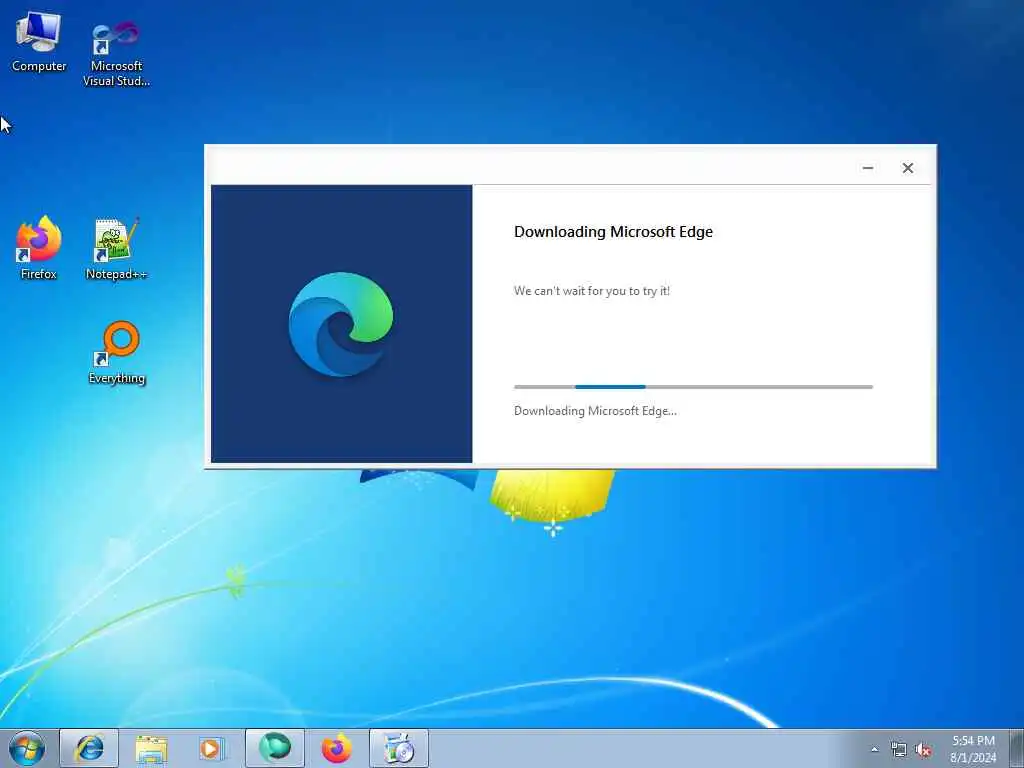Open Firefox from the taskbar
The width and height of the screenshot is (1024, 768).
[x=337, y=748]
